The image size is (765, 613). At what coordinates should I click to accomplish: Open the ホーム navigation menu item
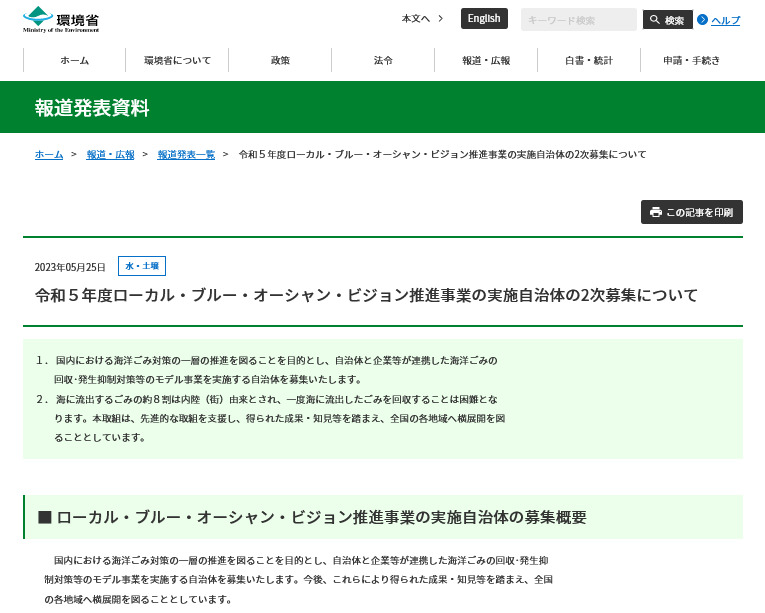point(74,61)
